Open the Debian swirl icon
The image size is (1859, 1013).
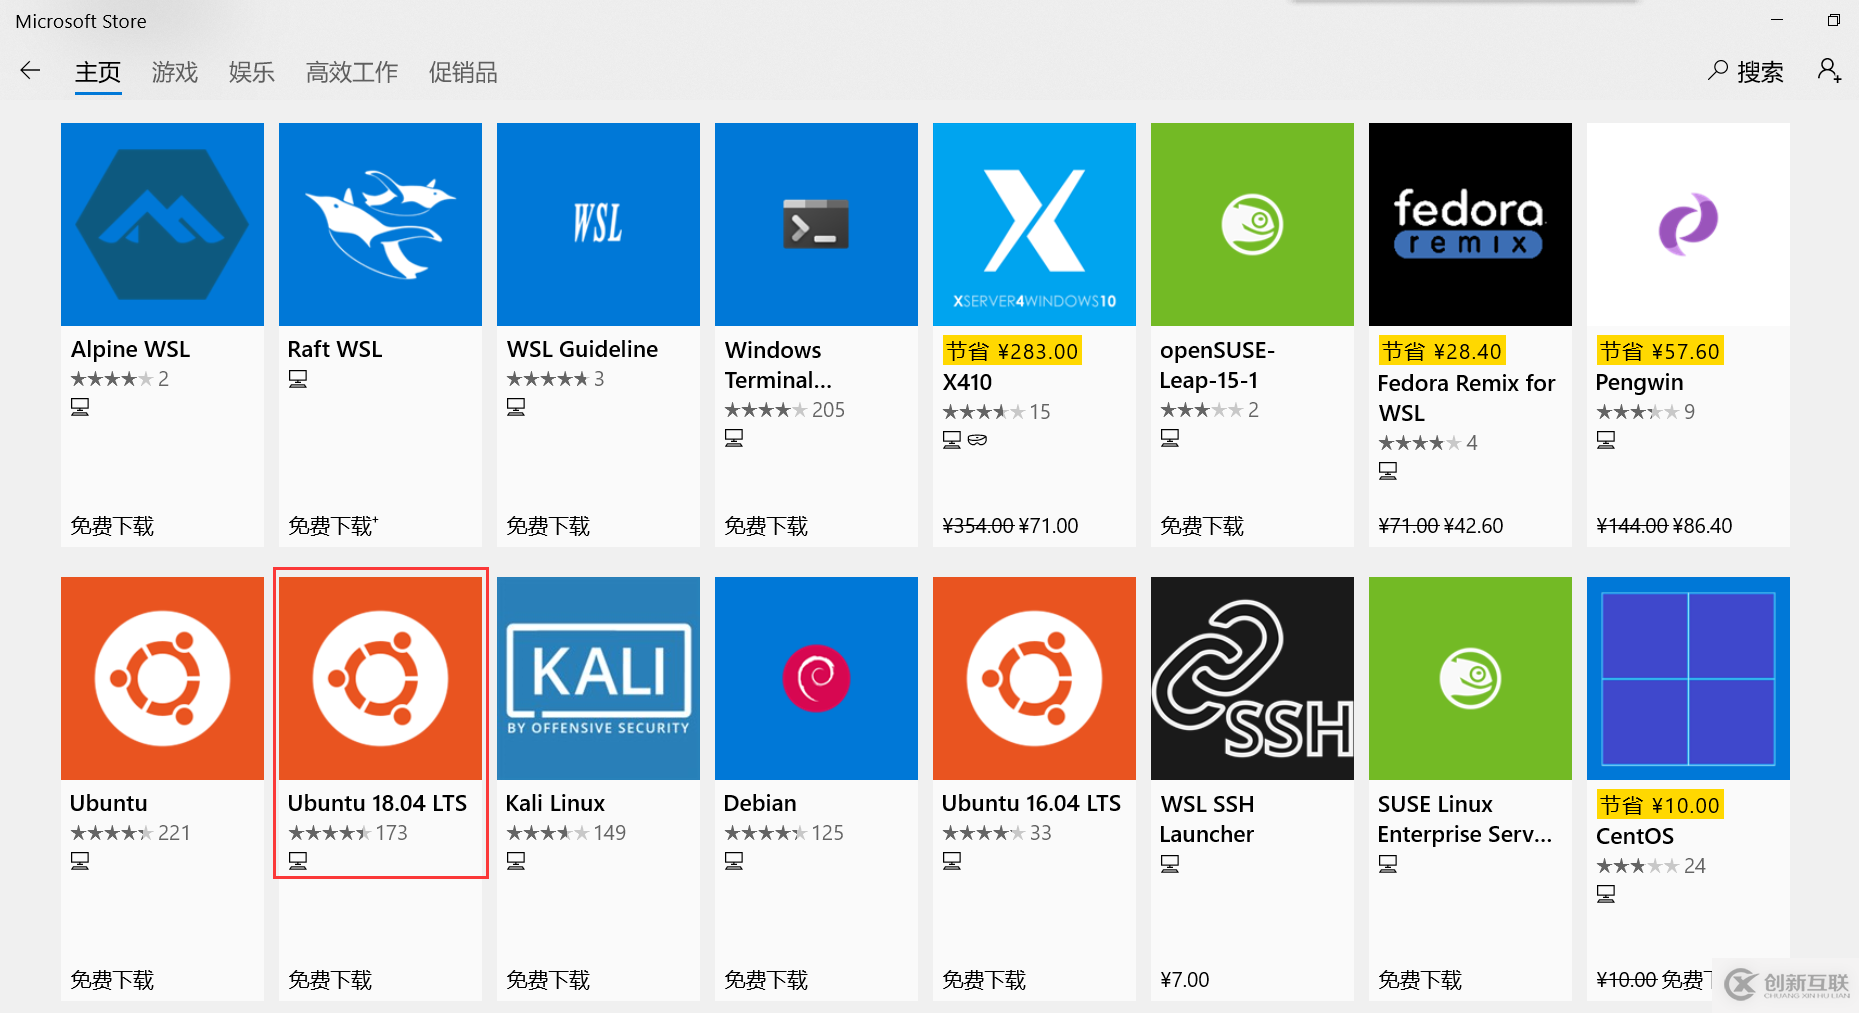tap(816, 678)
